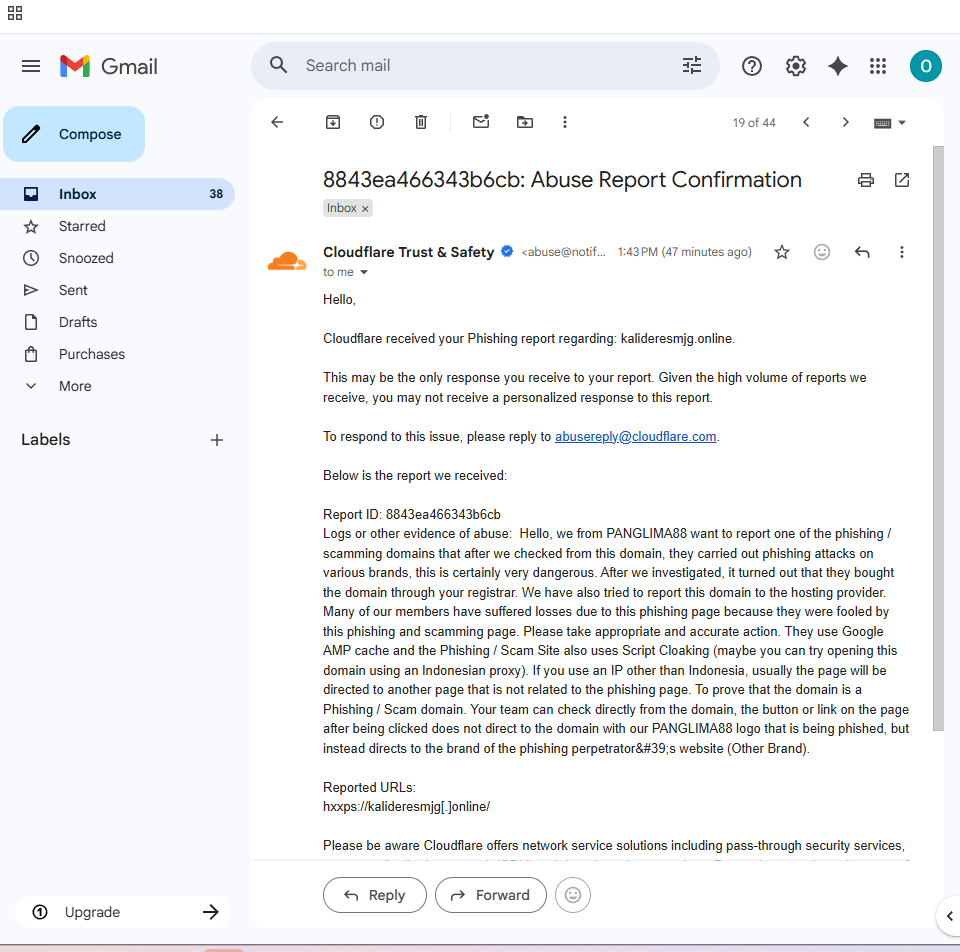The width and height of the screenshot is (960, 952).
Task: Show search options filter icon
Action: [692, 66]
